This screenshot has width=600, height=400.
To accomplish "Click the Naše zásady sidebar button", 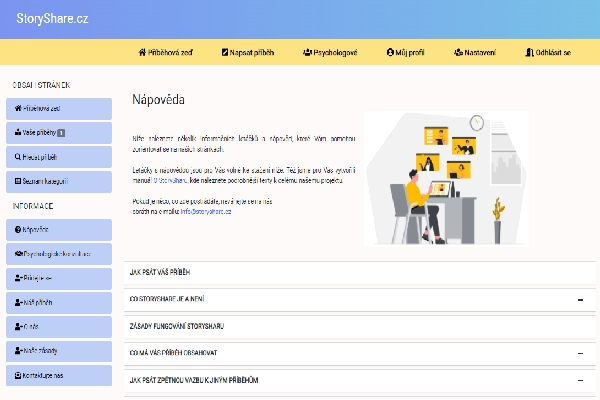I will [57, 351].
